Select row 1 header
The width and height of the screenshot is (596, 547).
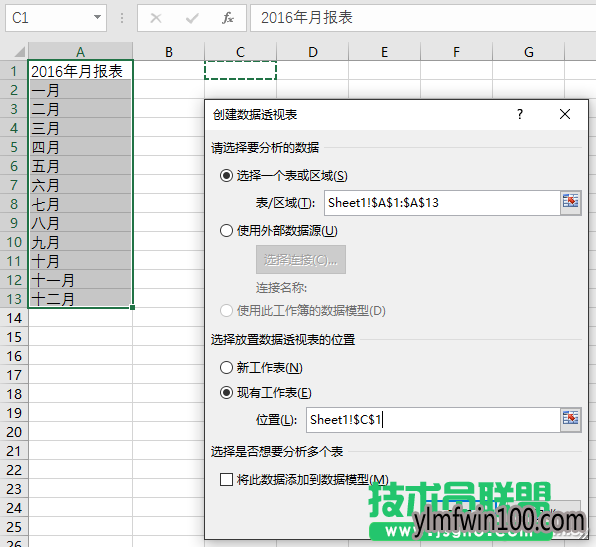[x=14, y=71]
